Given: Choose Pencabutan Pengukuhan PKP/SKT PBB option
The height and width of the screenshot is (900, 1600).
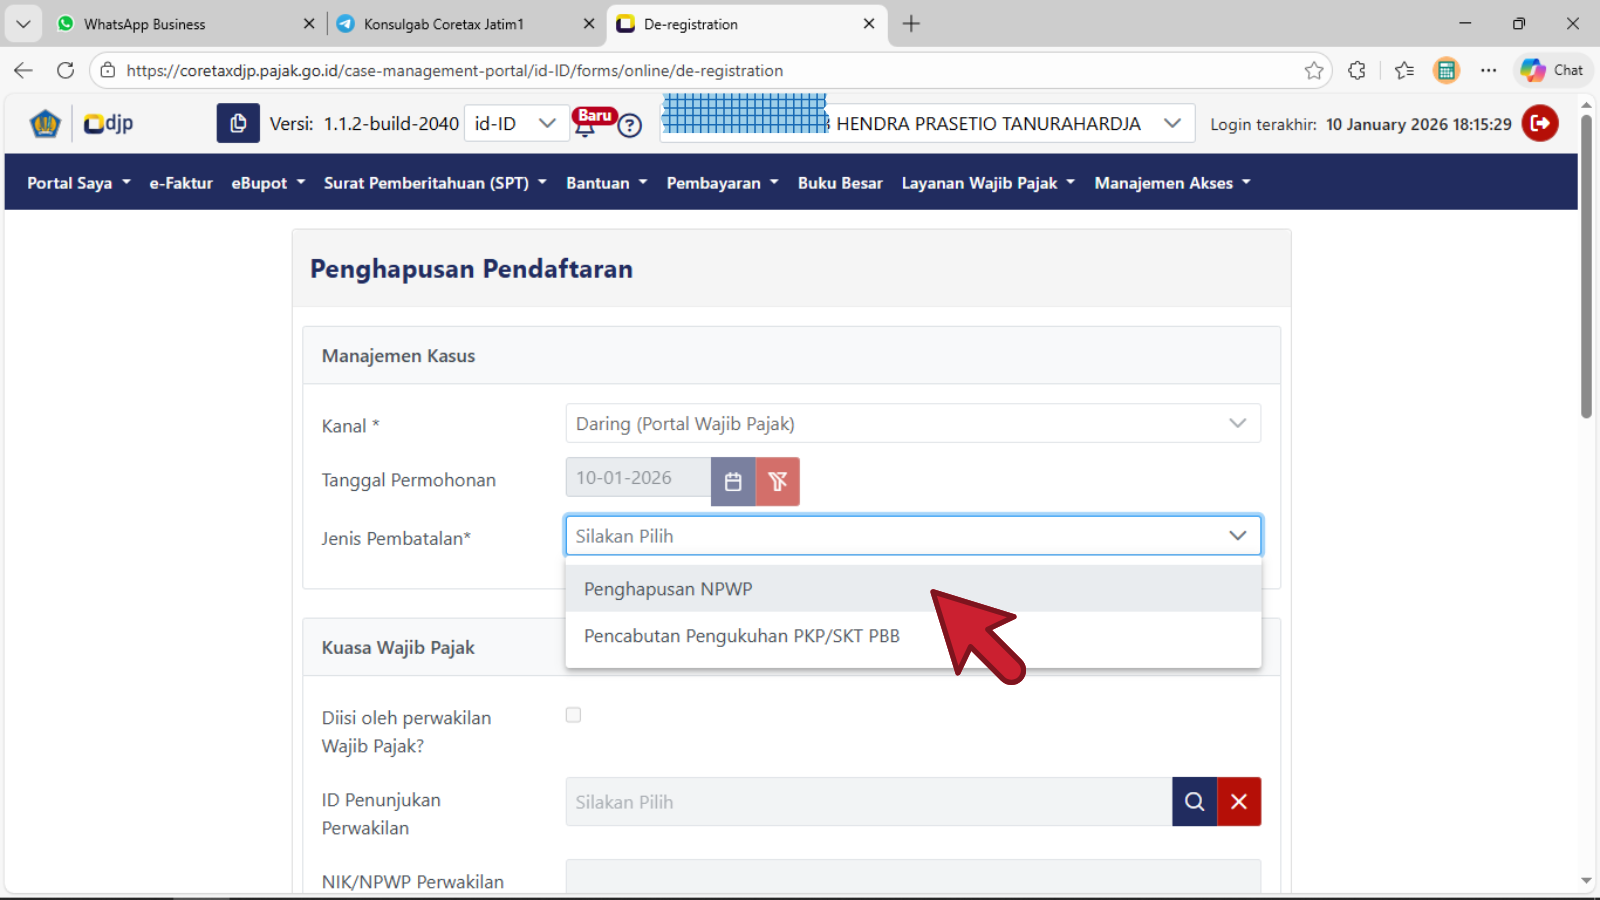Looking at the screenshot, I should tap(741, 636).
